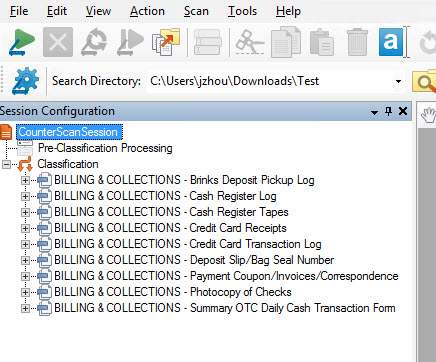Open the Action menu
Viewport: 436px width, 362px height.
(147, 11)
